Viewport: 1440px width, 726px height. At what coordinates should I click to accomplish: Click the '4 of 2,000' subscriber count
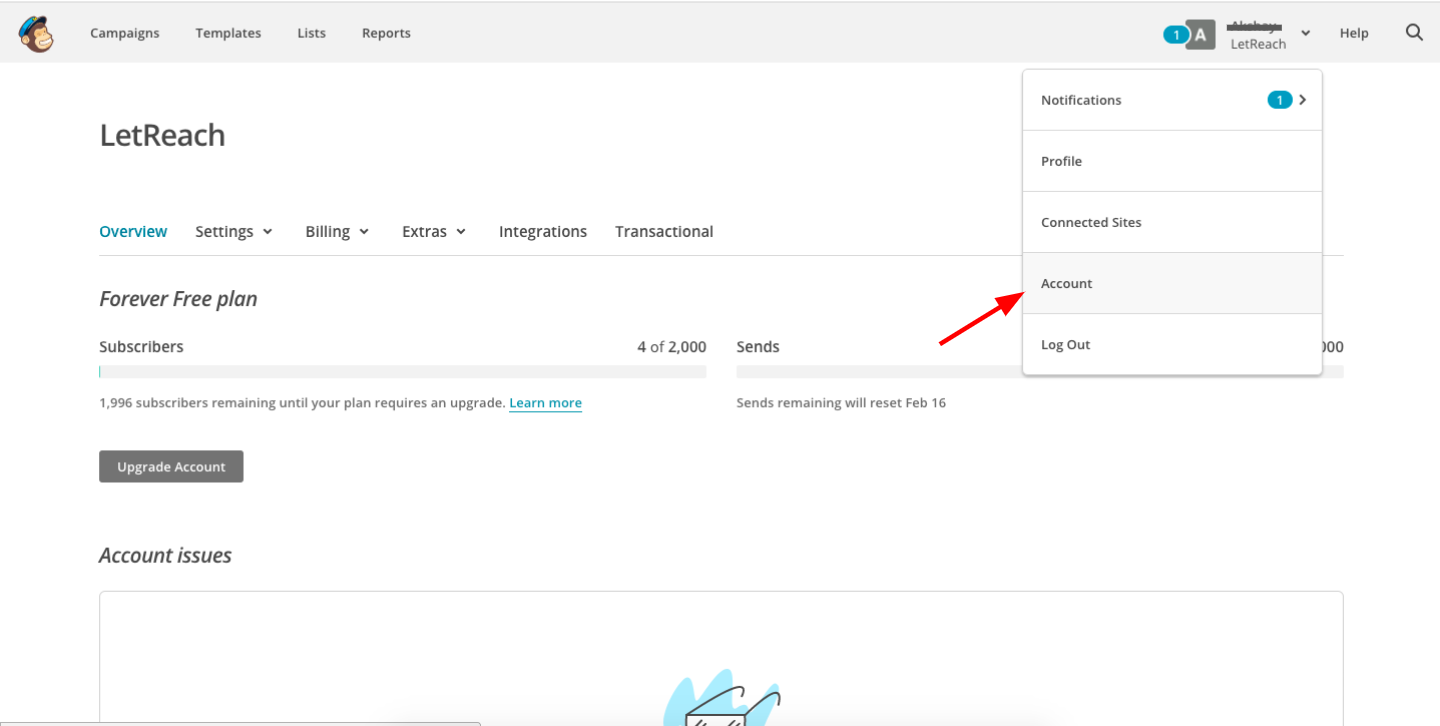672,347
